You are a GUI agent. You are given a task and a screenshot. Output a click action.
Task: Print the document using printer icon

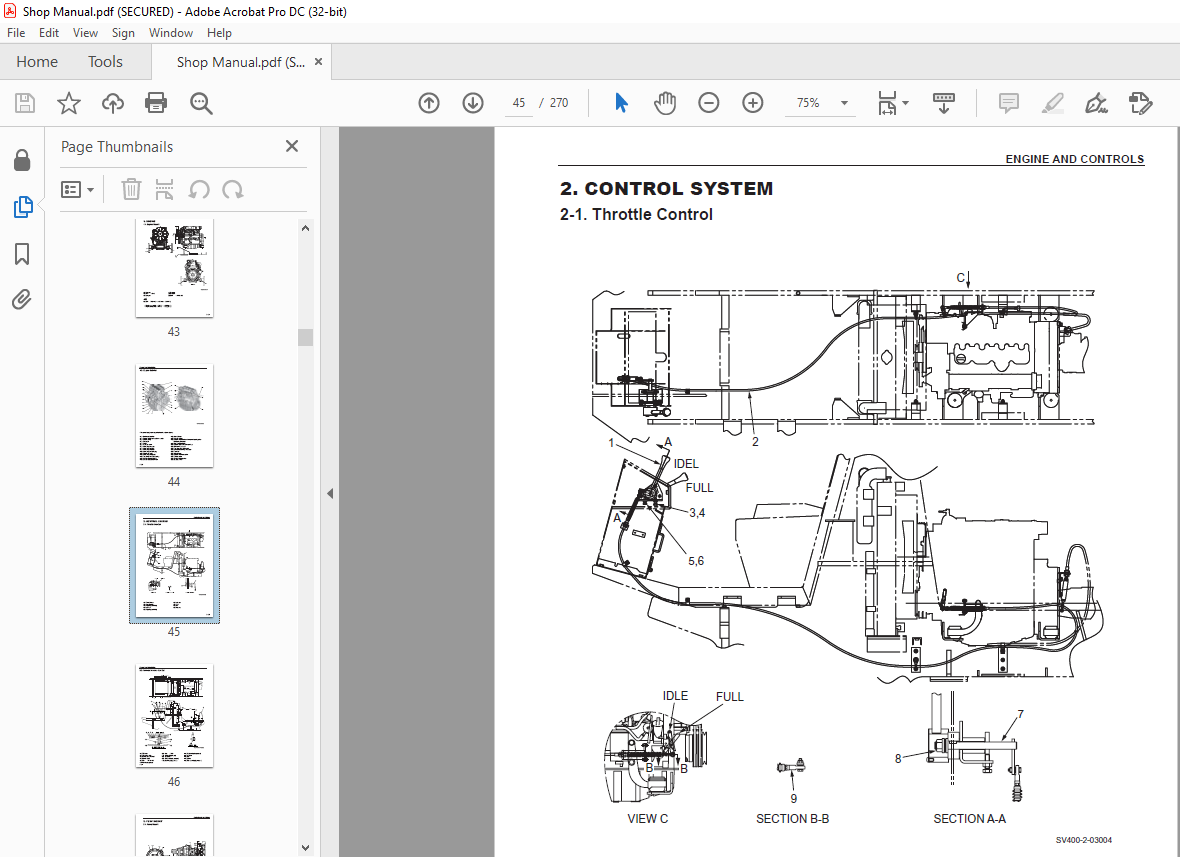click(156, 103)
